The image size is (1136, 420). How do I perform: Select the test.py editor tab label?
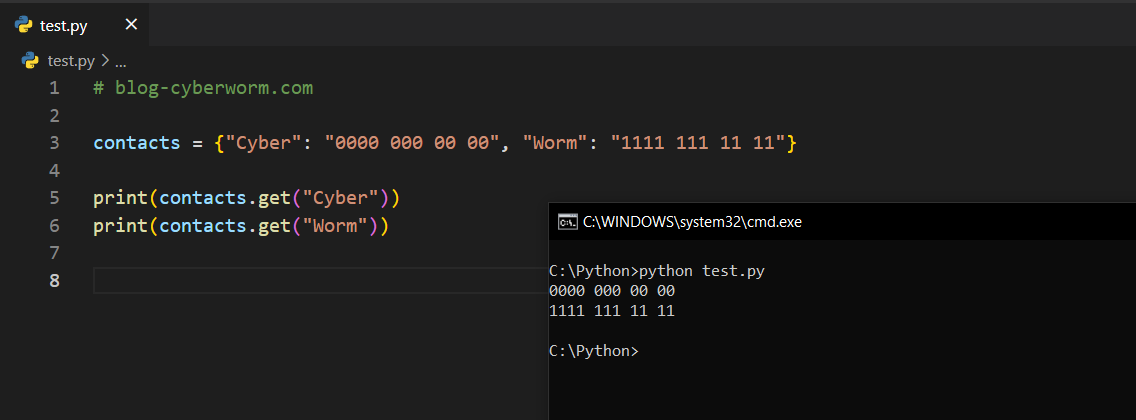pyautogui.click(x=64, y=25)
